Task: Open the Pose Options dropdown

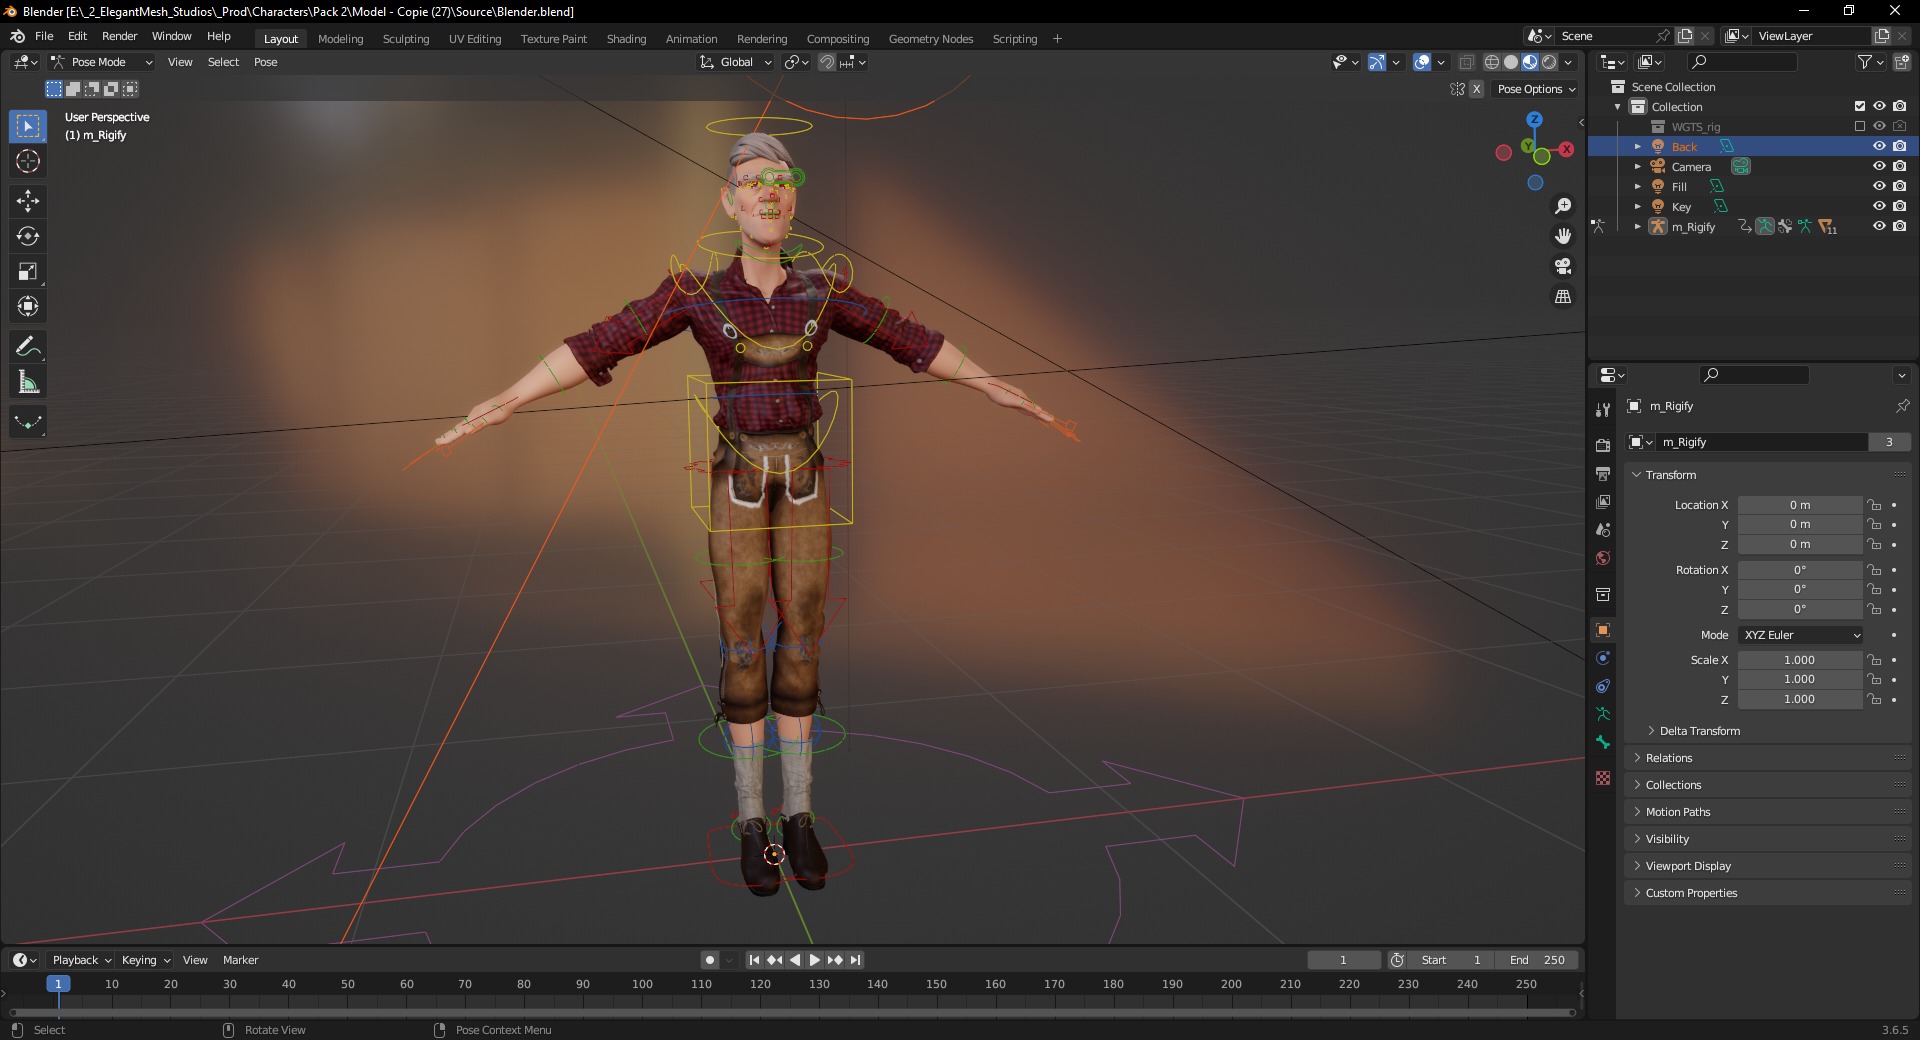Action: pos(1536,89)
